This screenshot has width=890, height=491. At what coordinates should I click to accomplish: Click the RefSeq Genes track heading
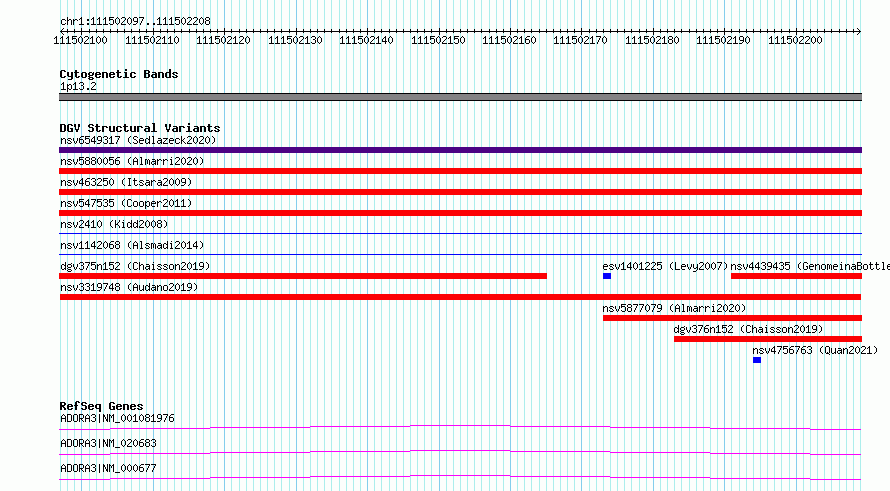pos(101,406)
